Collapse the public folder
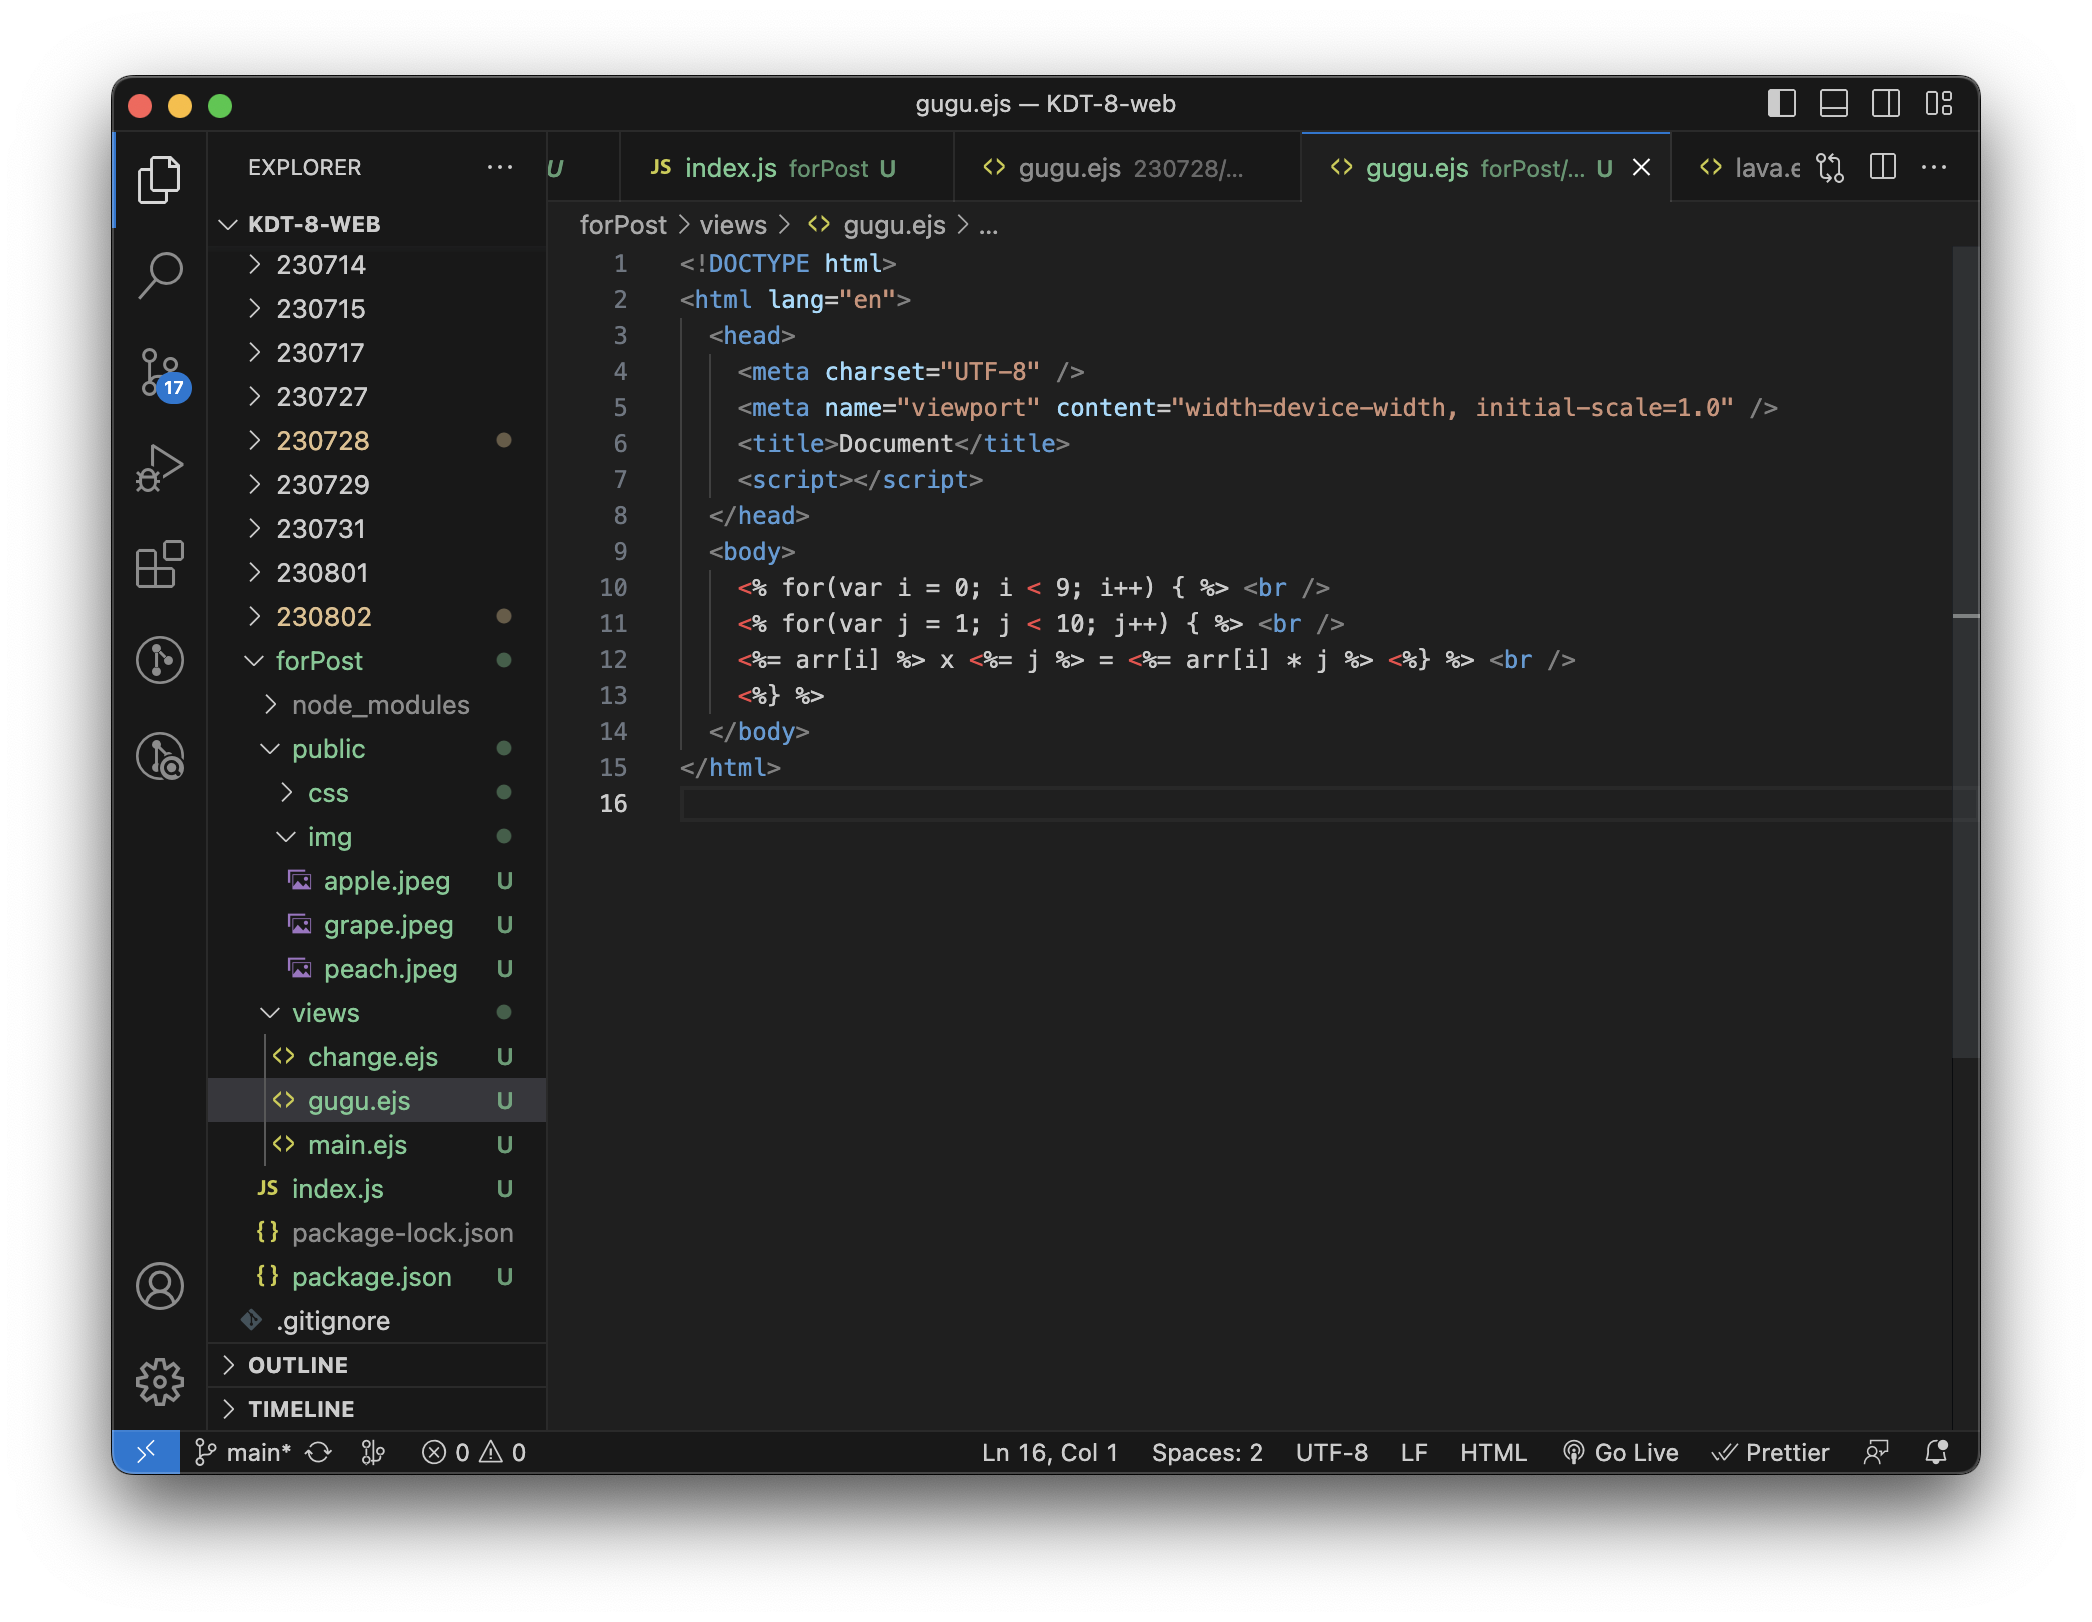Image resolution: width=2092 pixels, height=1622 pixels. coord(377,749)
